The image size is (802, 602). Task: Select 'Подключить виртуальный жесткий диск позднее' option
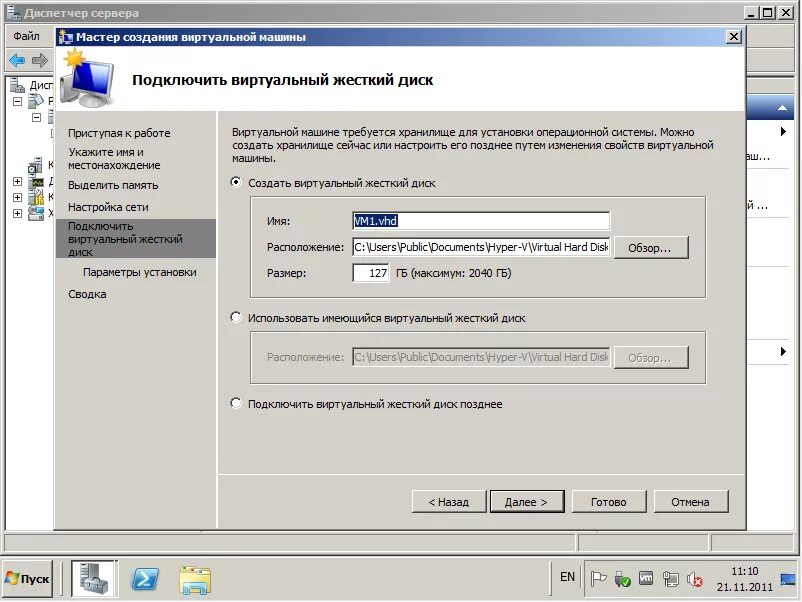(237, 404)
